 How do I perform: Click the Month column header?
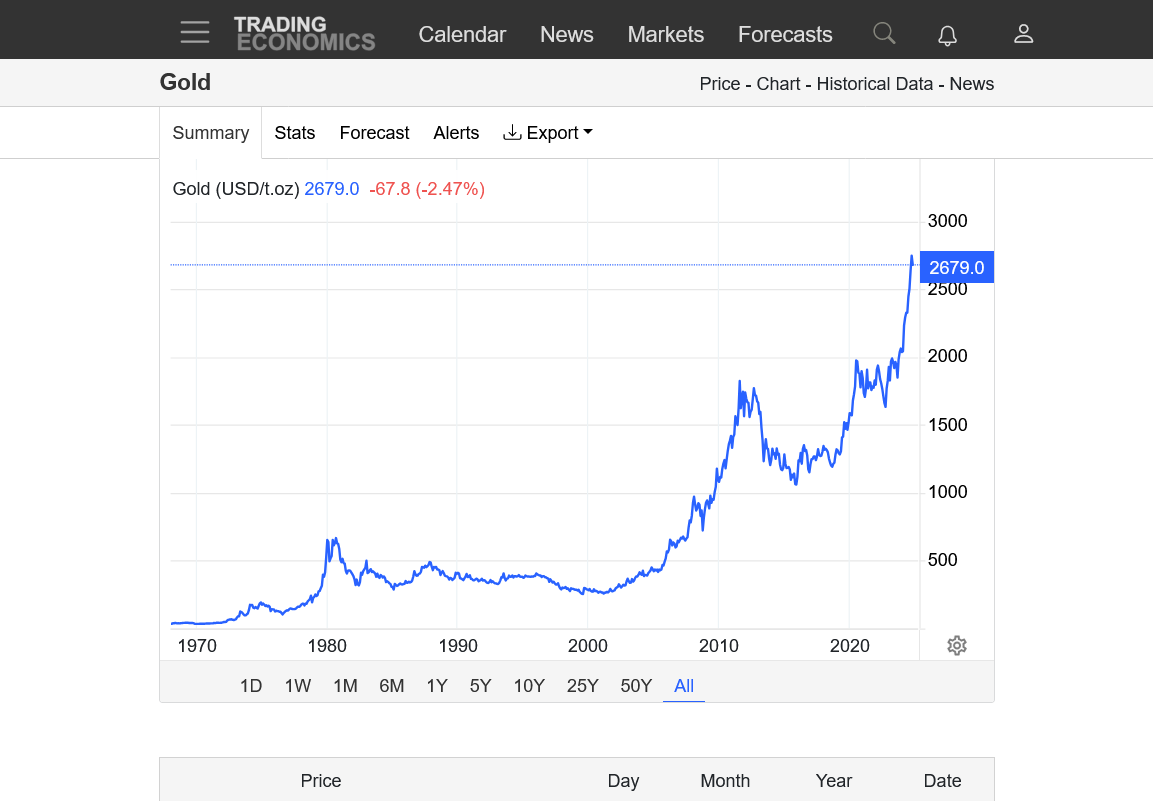pyautogui.click(x=725, y=781)
